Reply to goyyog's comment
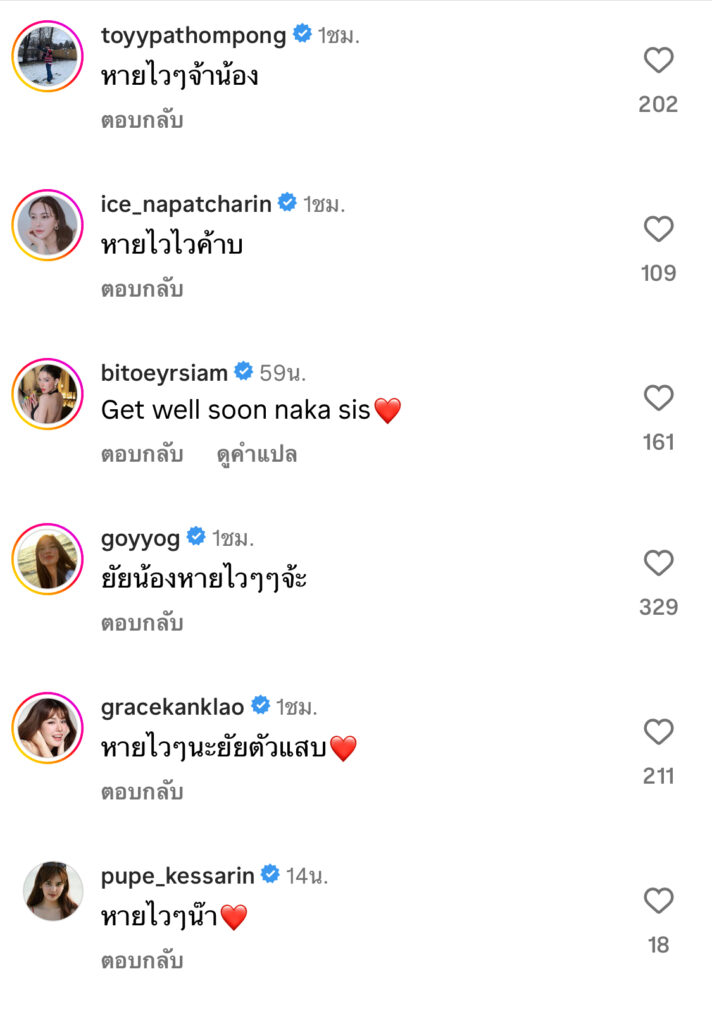The width and height of the screenshot is (712, 1024). [x=142, y=624]
